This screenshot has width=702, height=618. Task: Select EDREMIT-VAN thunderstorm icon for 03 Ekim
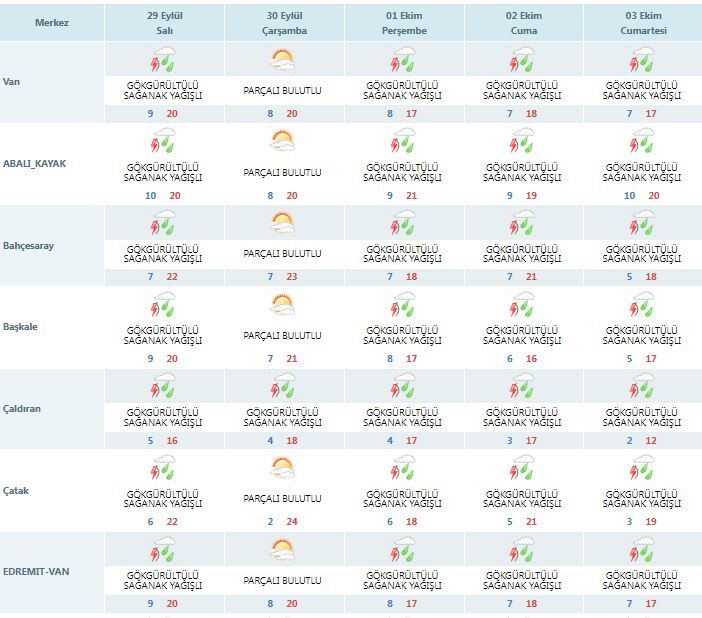[642, 549]
